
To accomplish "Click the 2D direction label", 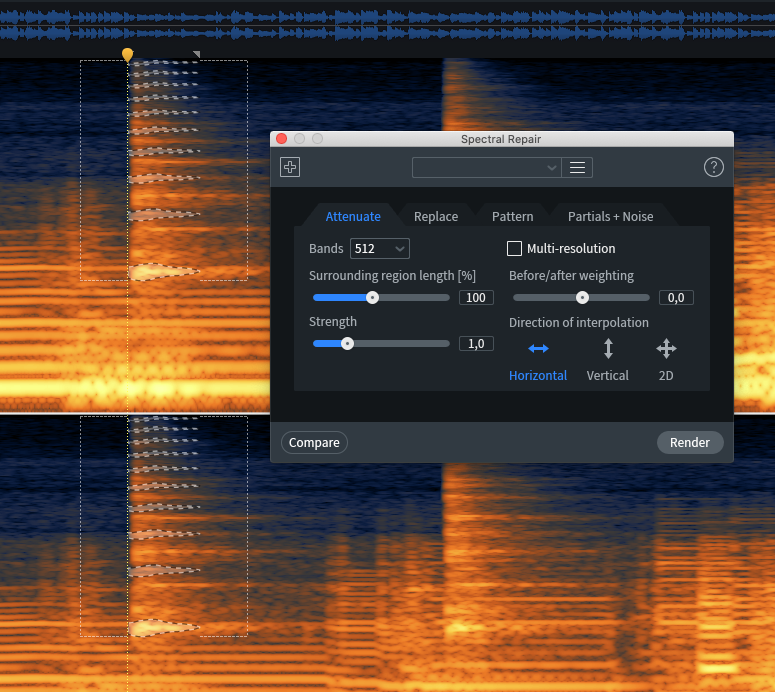I will click(666, 376).
